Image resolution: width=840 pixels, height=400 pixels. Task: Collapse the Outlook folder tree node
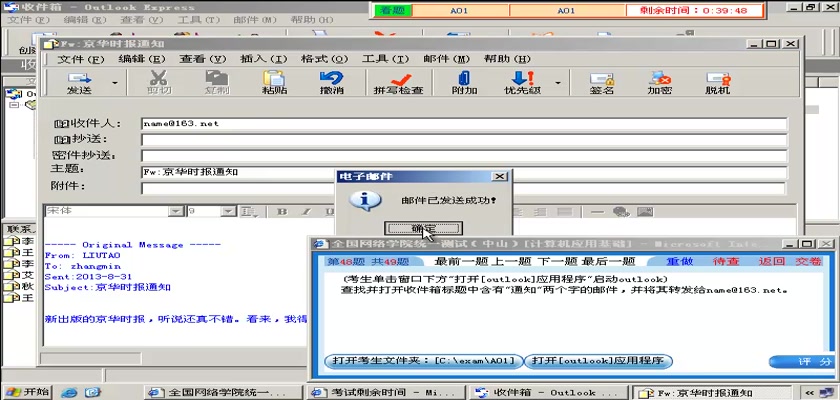pos(14,105)
